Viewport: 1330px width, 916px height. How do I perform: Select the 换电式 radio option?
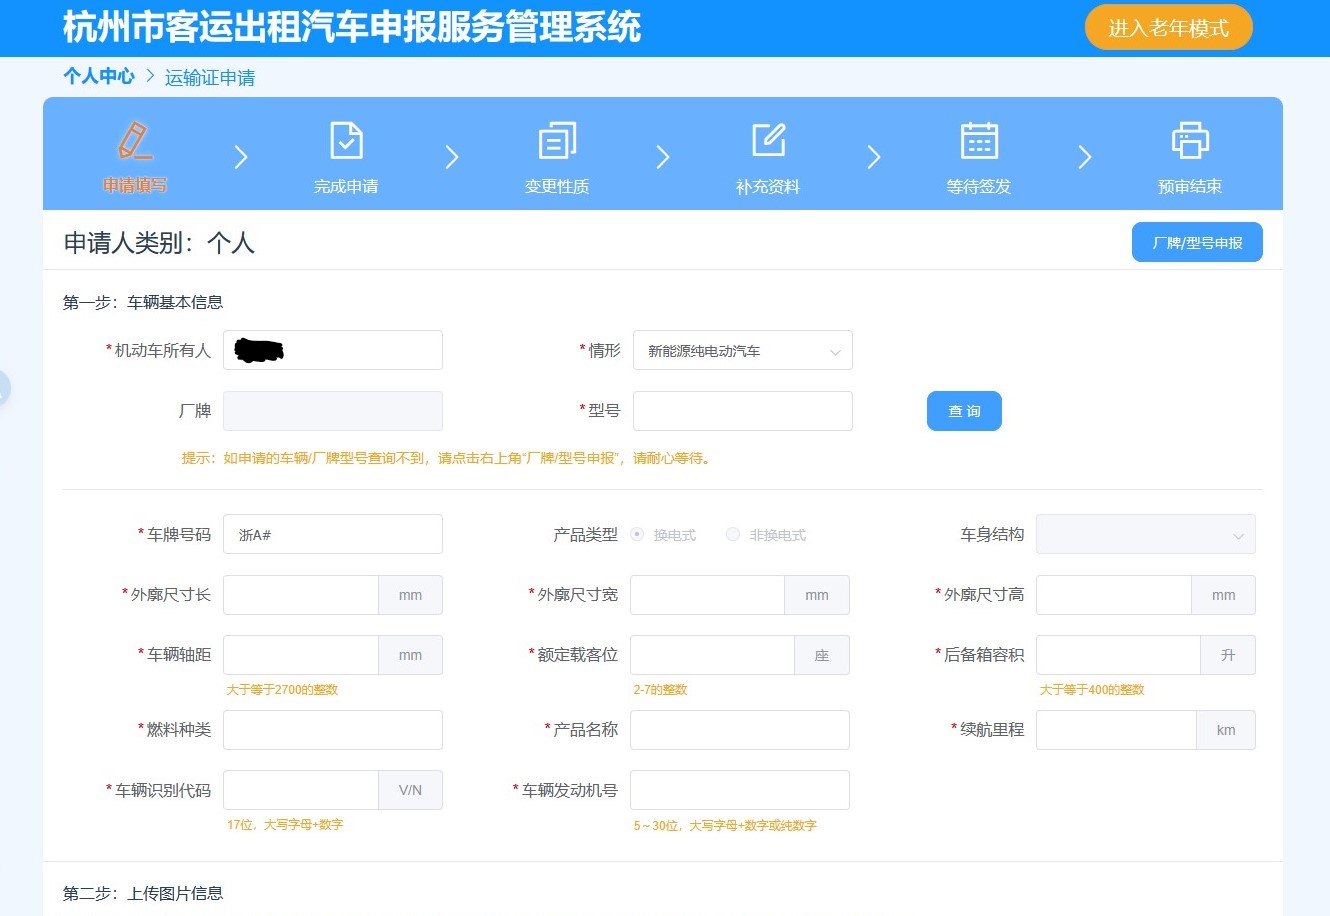[x=637, y=535]
